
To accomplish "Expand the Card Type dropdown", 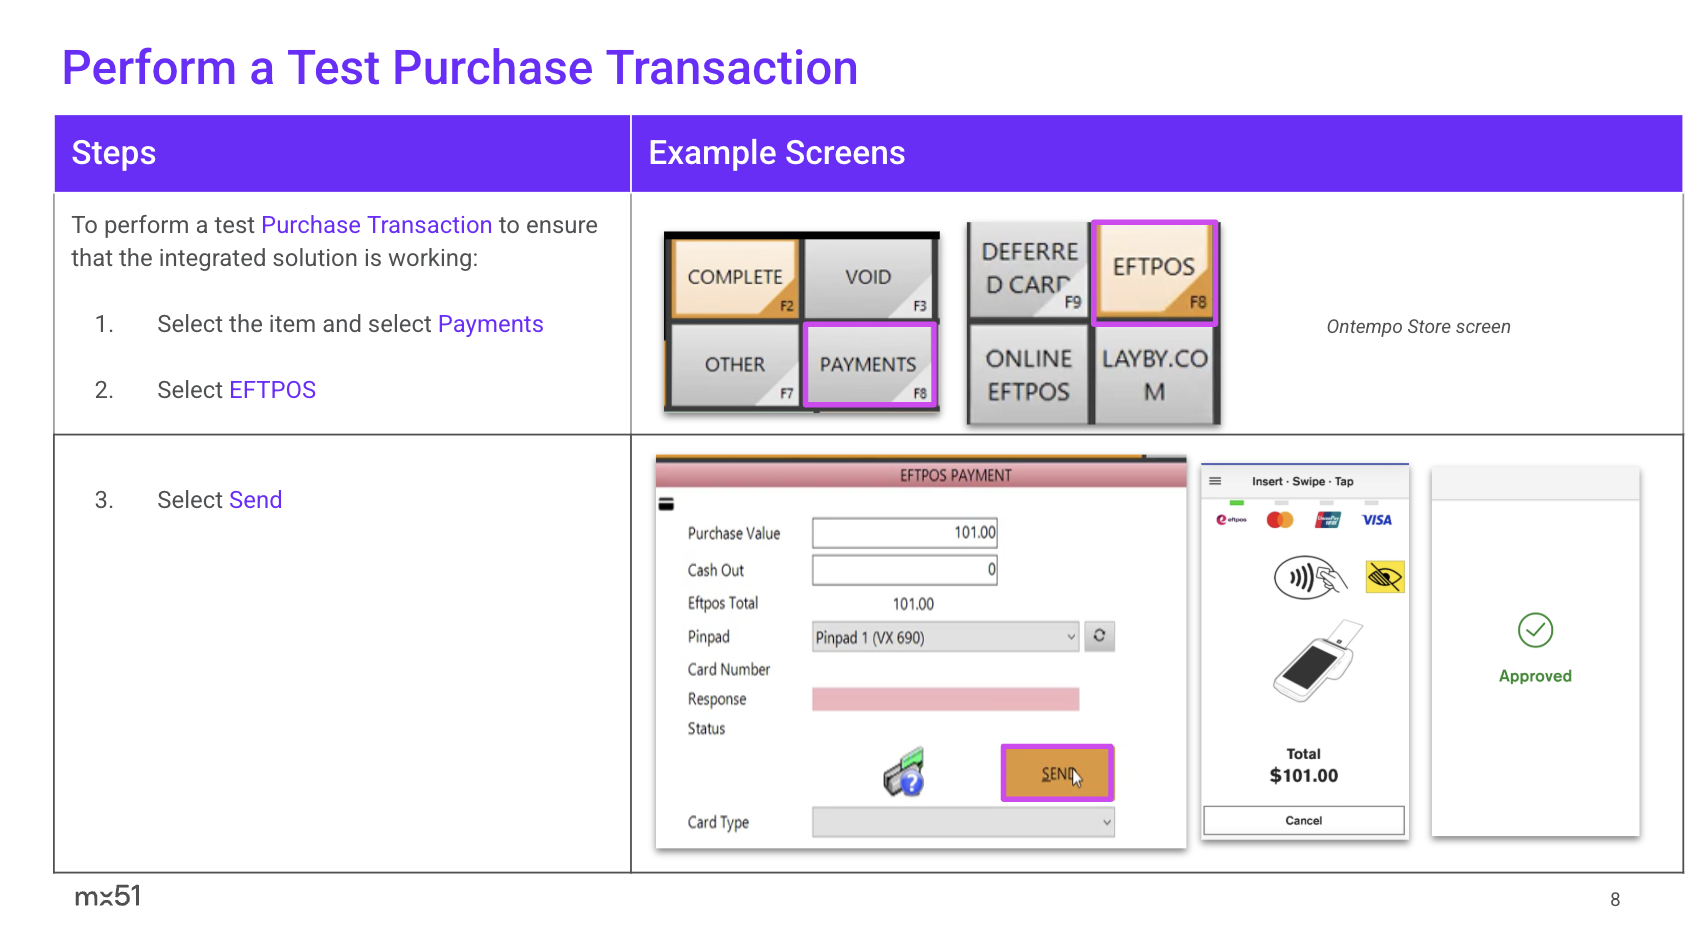I will [x=962, y=822].
